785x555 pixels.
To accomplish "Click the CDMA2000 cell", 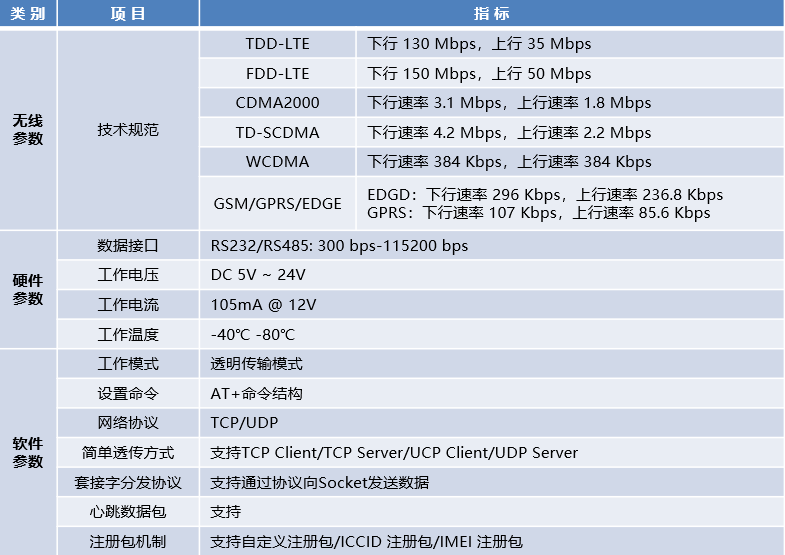I will pyautogui.click(x=277, y=103).
